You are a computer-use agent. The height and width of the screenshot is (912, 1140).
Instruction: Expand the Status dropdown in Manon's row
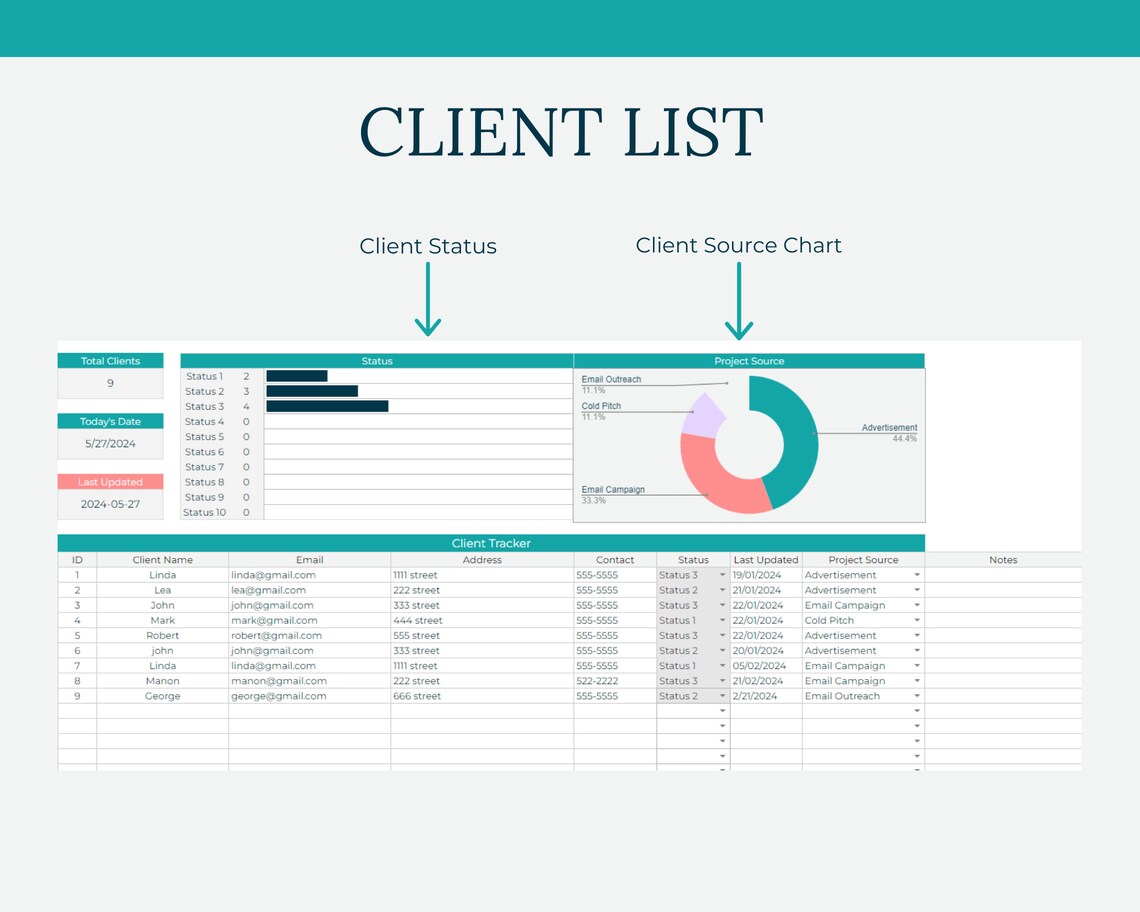point(721,681)
